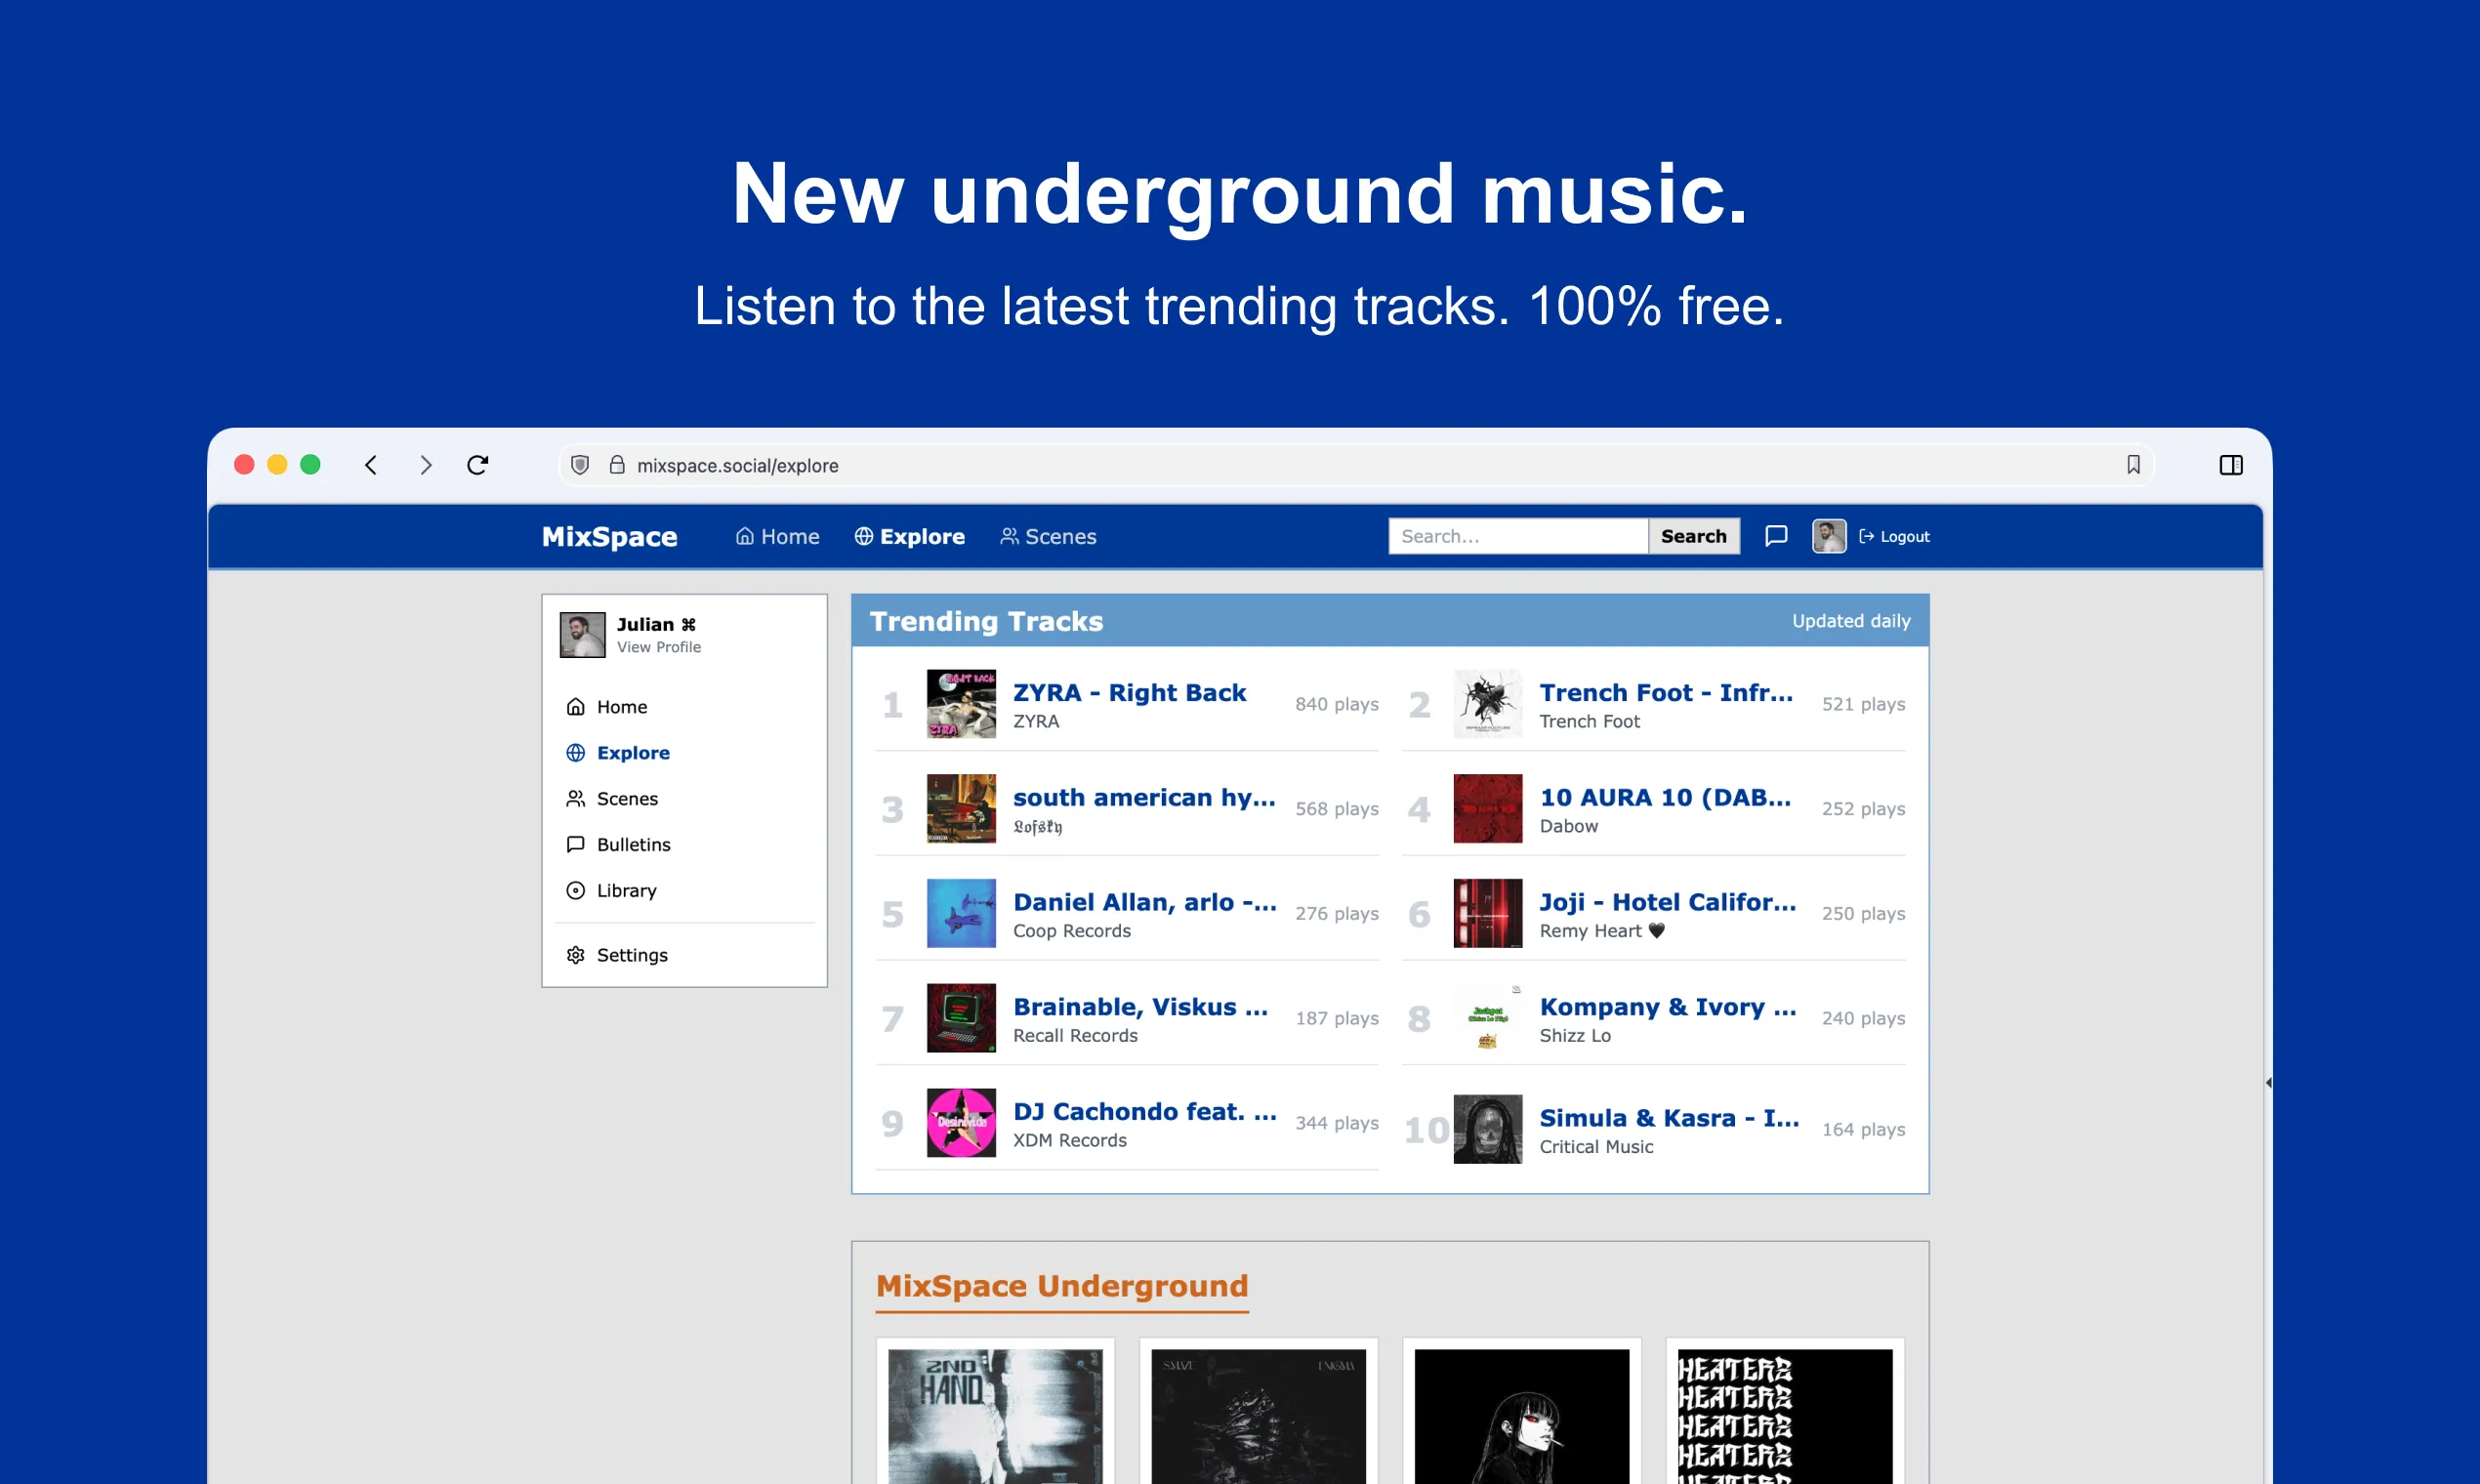Select the Explore globe icon in the navbar
Viewport: 2480px width, 1484px height.
(x=864, y=536)
